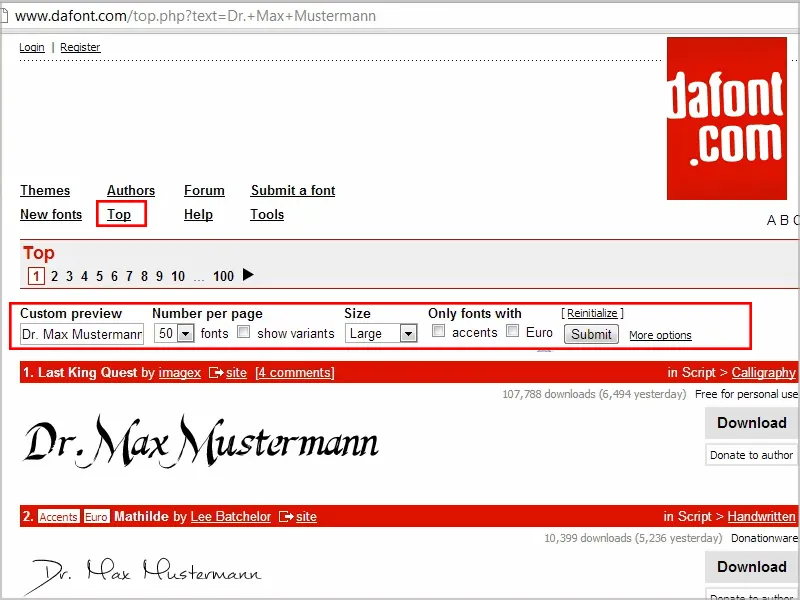Open Mathilde site link
Screen dimensions: 800x600
(x=306, y=517)
